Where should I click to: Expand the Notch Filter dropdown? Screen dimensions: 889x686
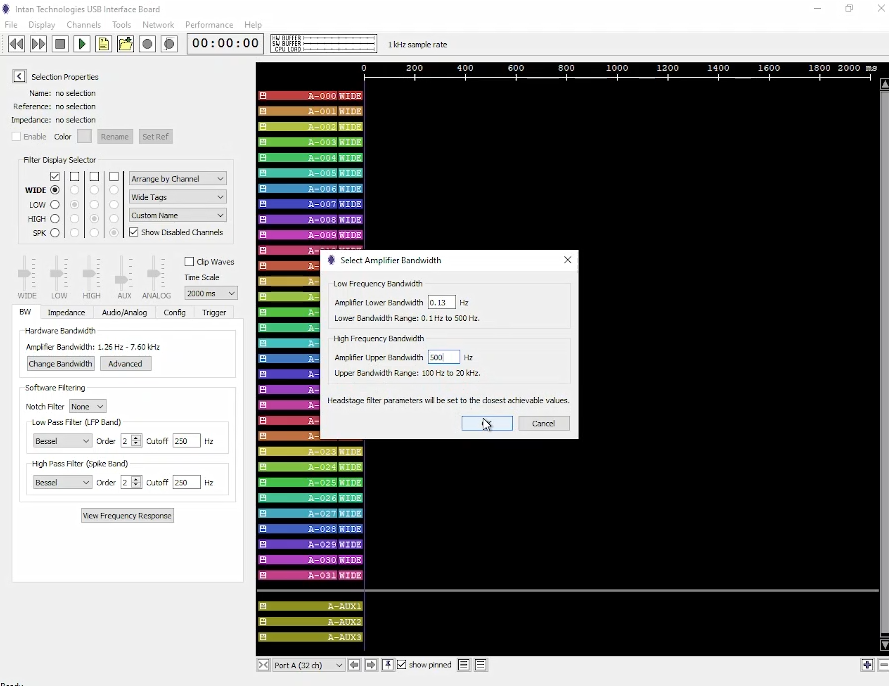point(87,407)
